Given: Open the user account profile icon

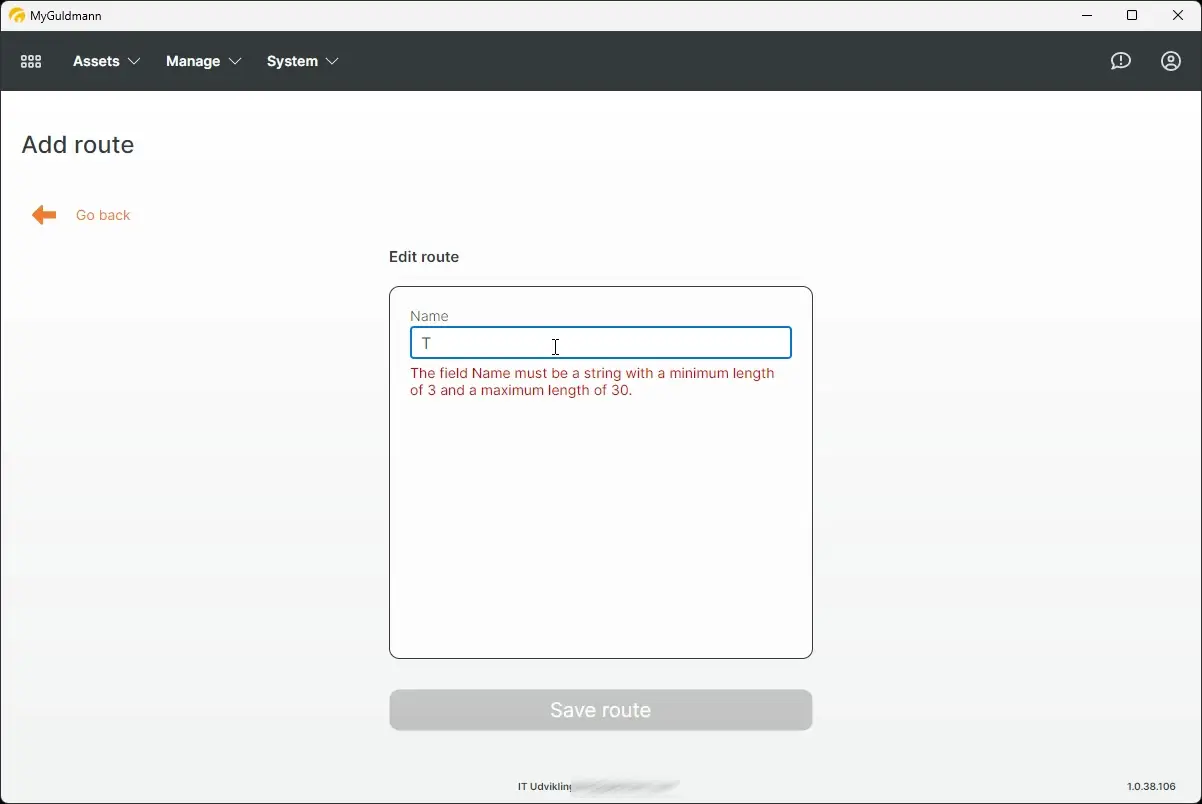Looking at the screenshot, I should click(x=1170, y=61).
